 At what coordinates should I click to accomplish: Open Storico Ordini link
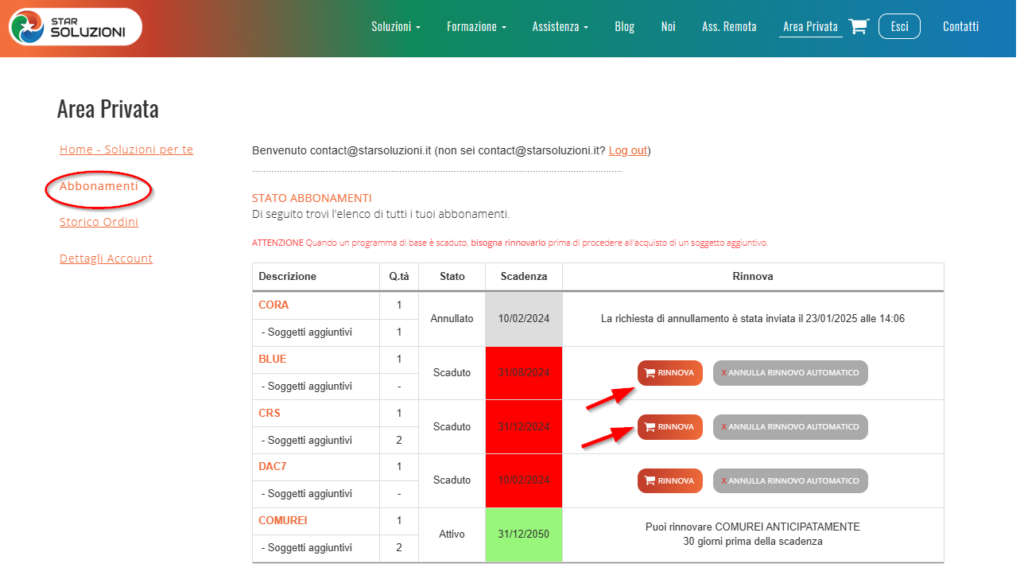click(99, 222)
